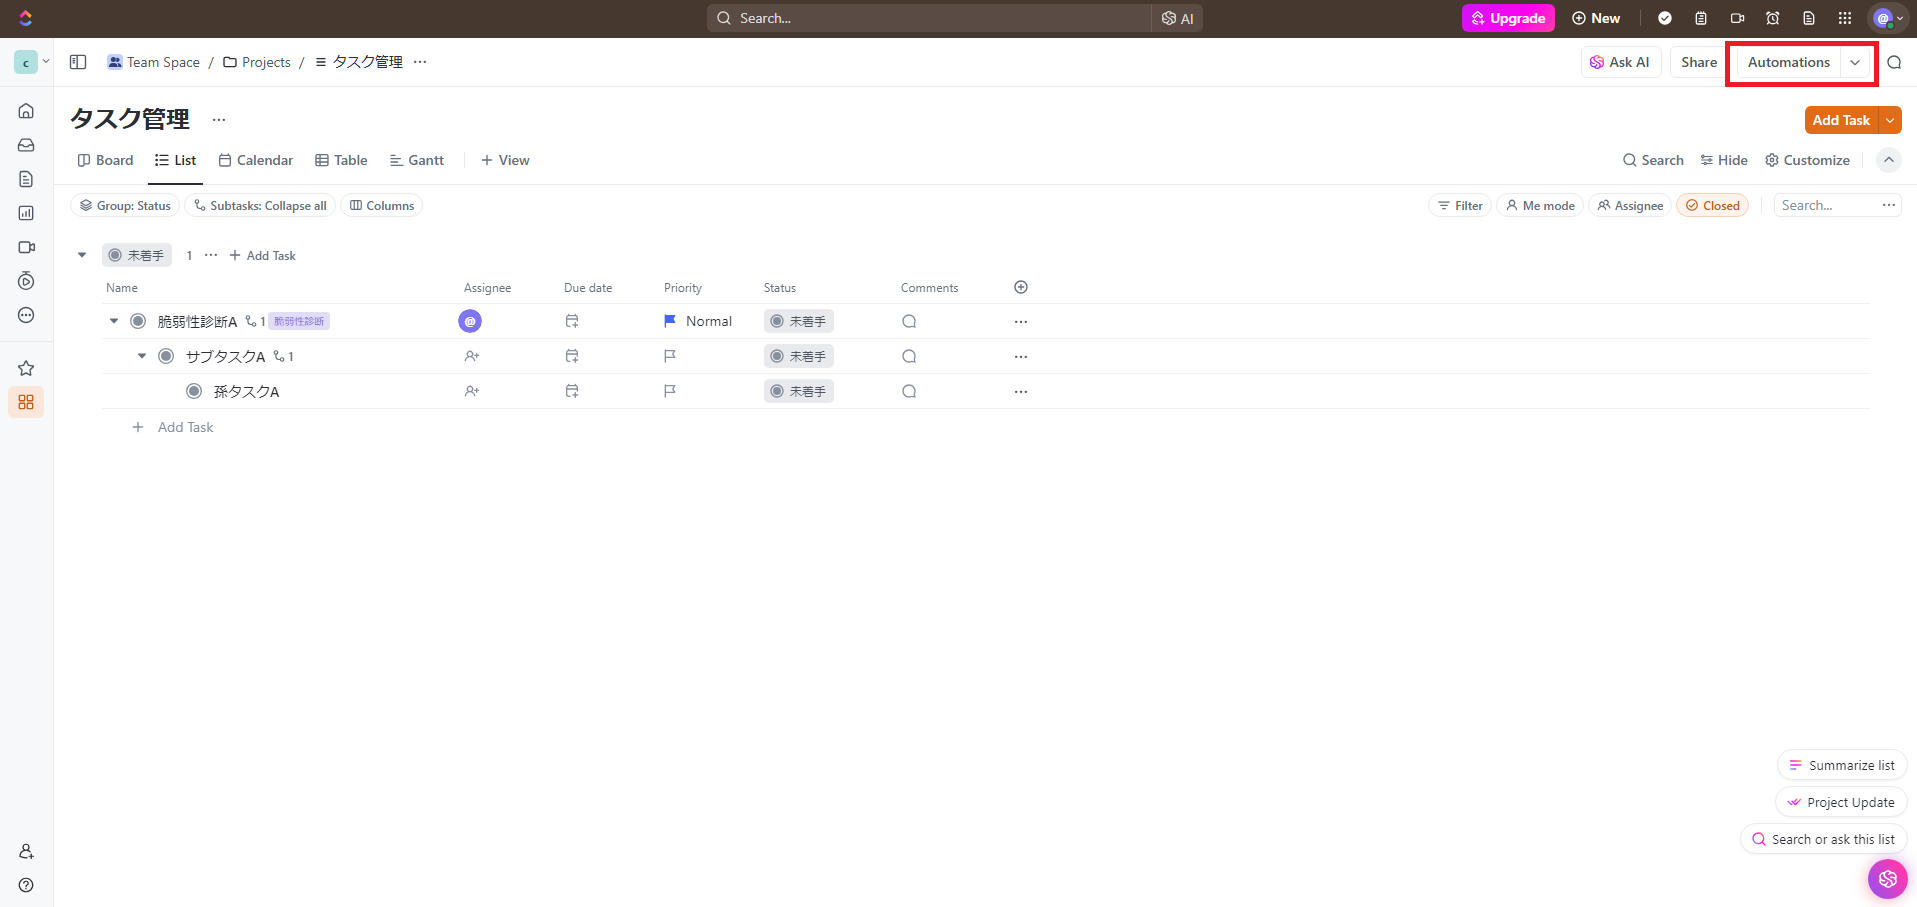Open the Home page from the sidebar
1917x907 pixels.
tap(26, 111)
